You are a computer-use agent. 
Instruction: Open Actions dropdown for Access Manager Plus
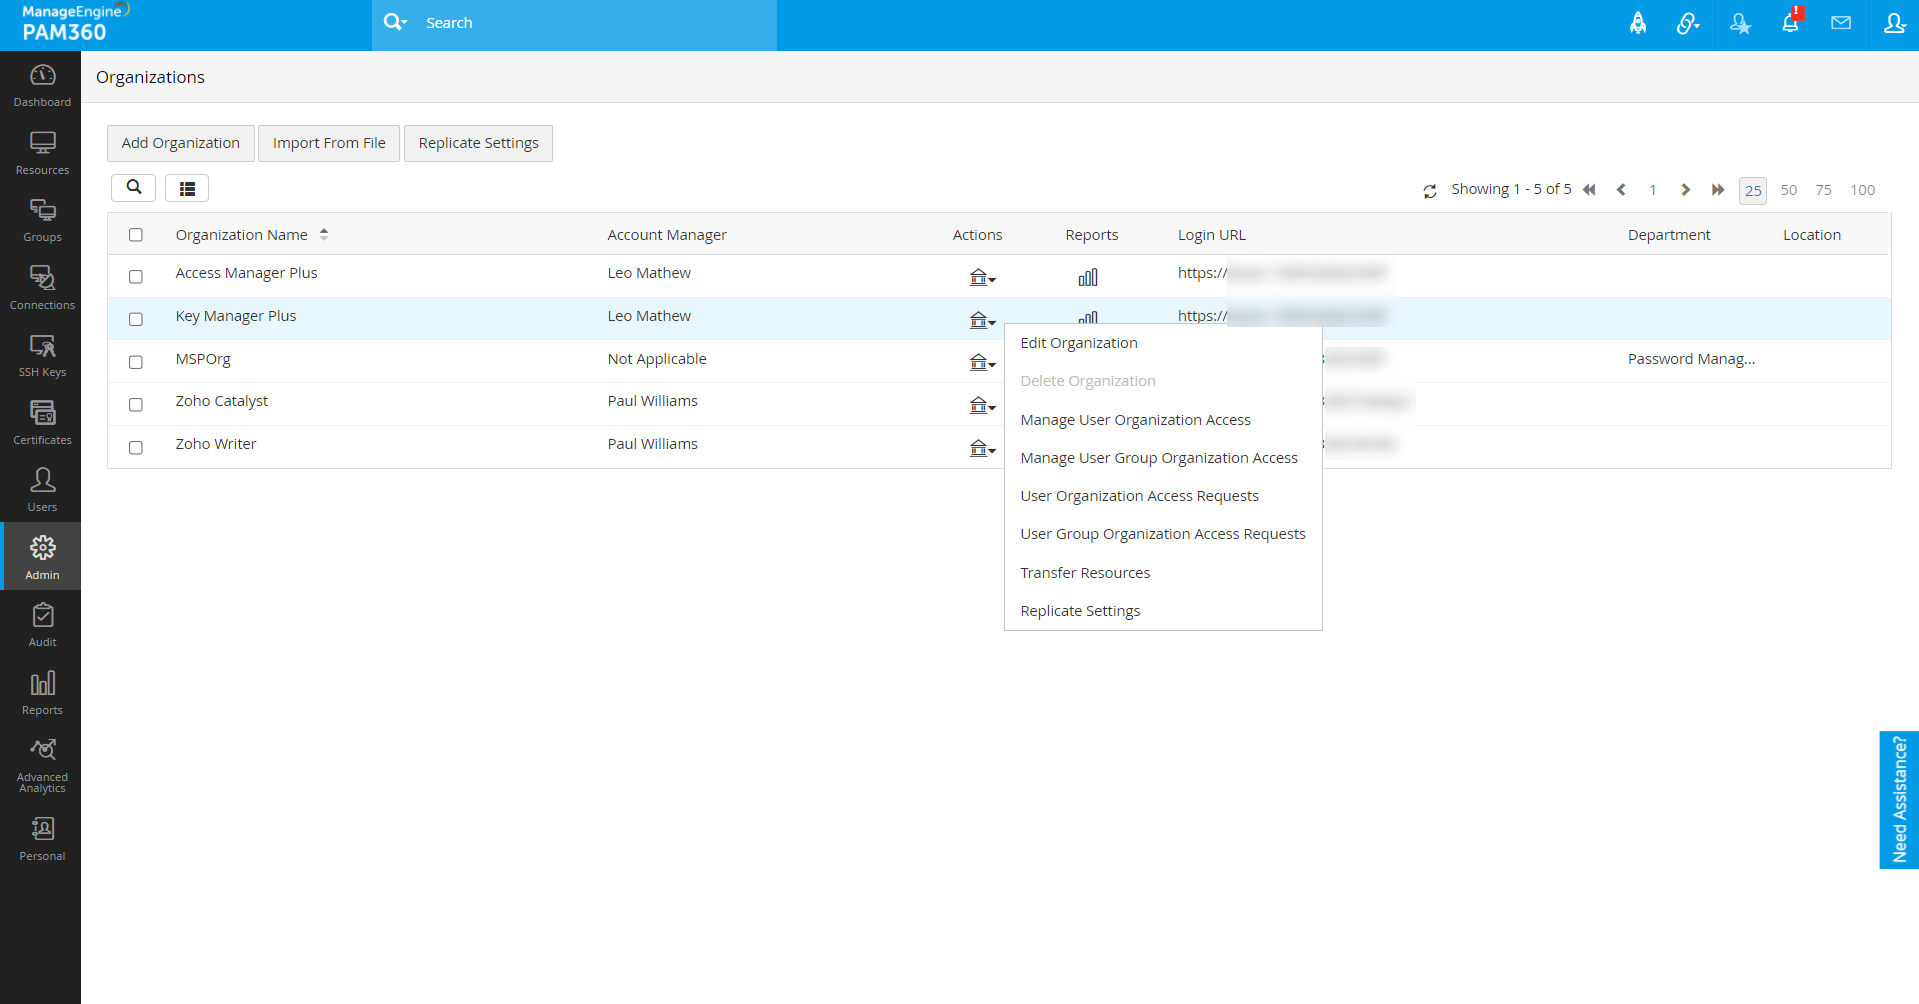tap(982, 277)
